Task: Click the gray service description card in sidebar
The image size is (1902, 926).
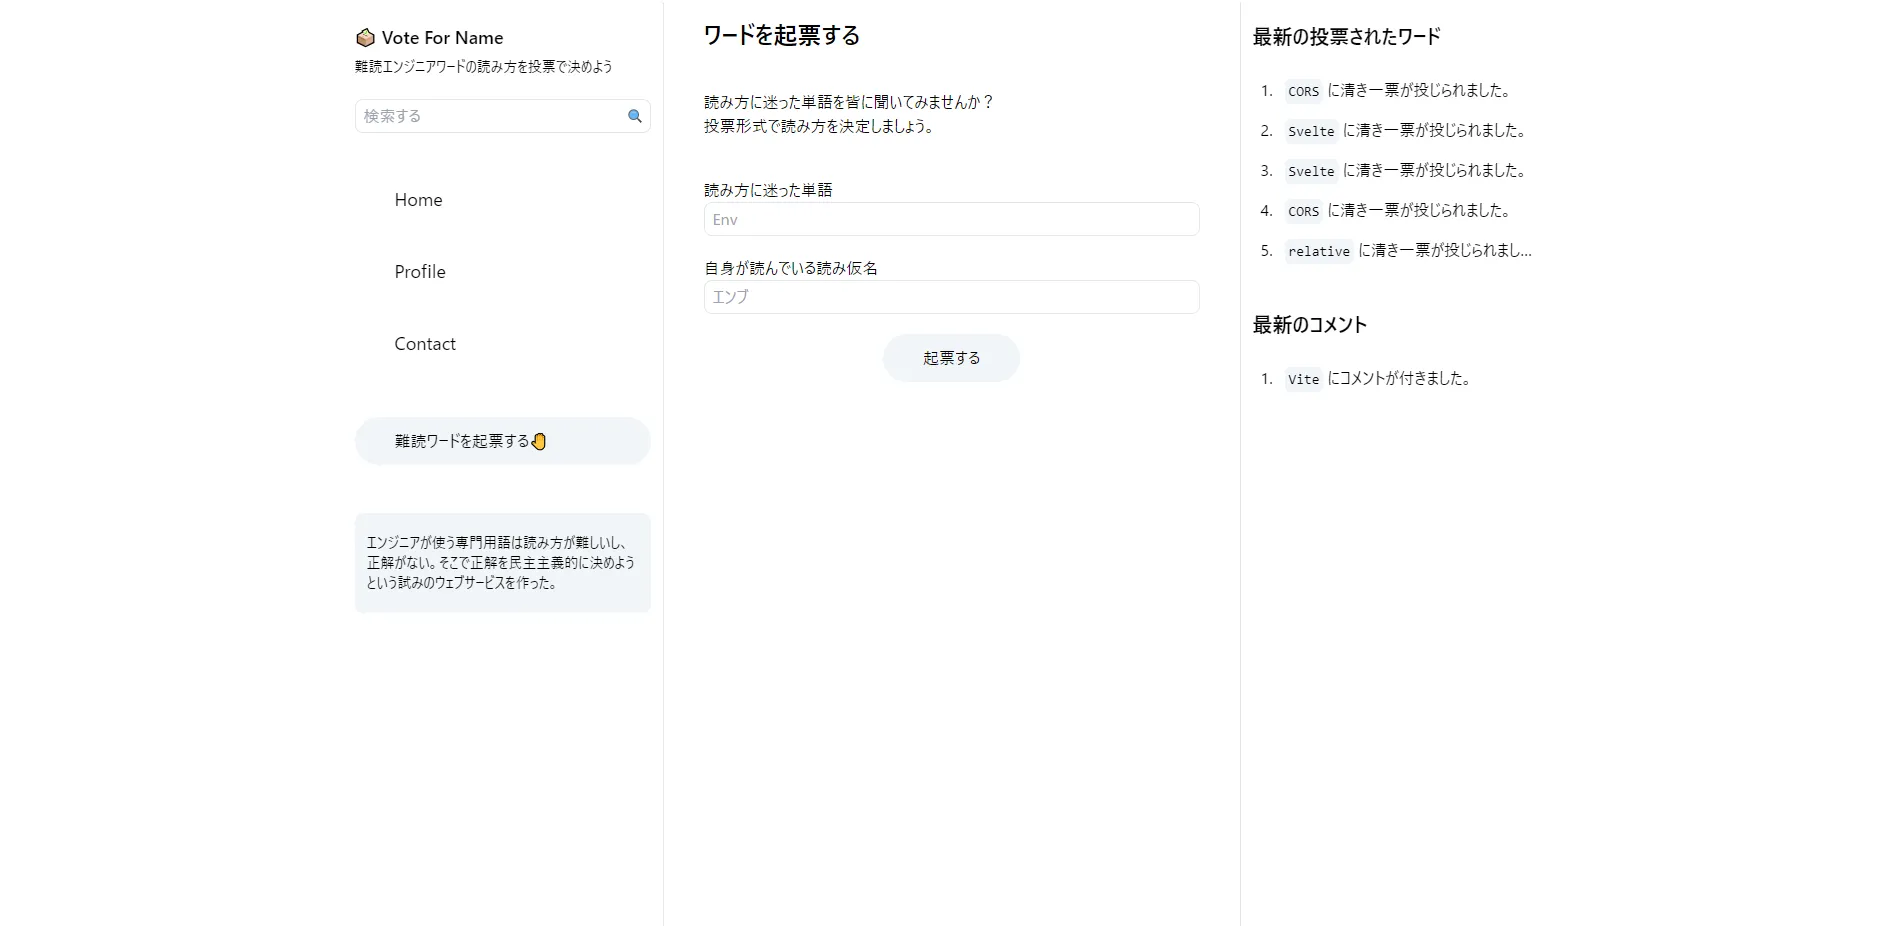Action: (x=503, y=563)
